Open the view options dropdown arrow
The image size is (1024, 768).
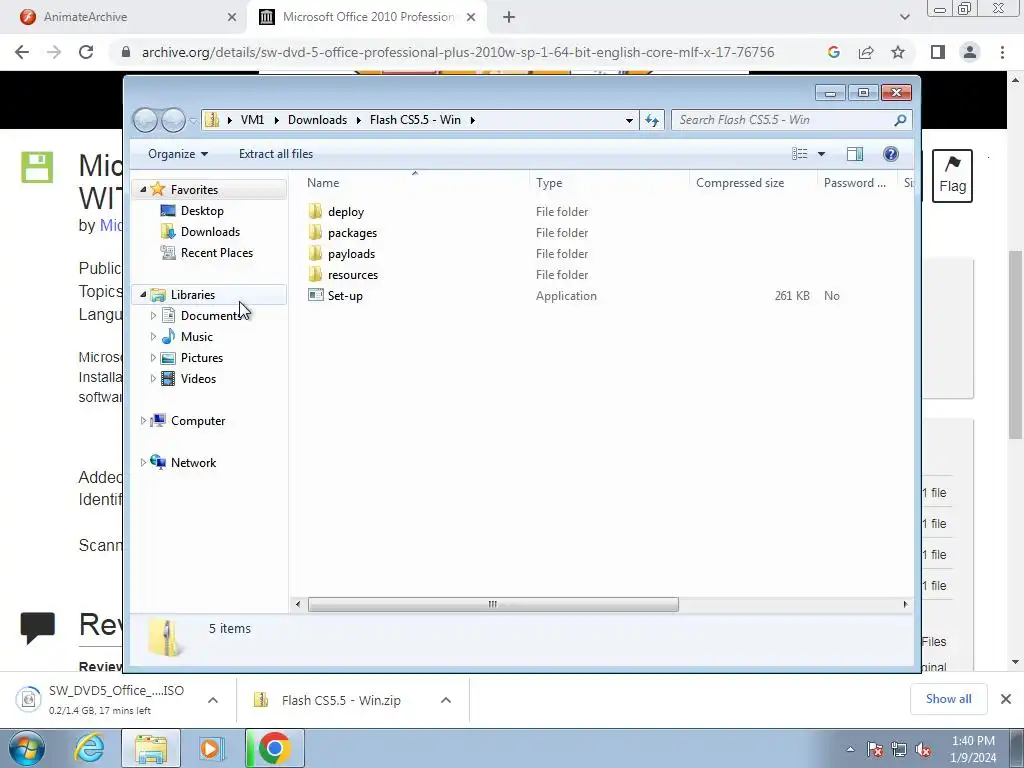pos(822,154)
